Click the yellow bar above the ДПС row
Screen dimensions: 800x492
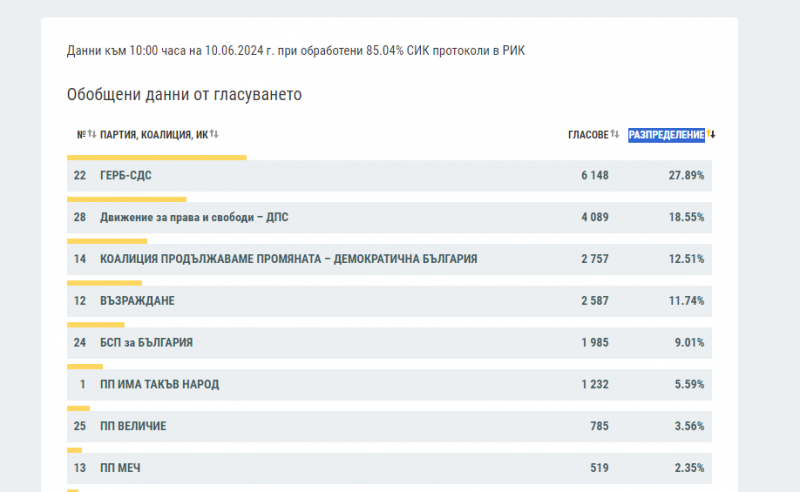coord(127,200)
